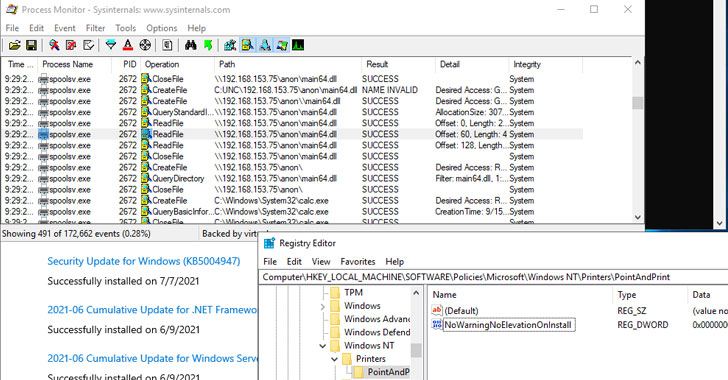The width and height of the screenshot is (728, 380).
Task: Open the Process Tree icon in toolbar
Action: pyautogui.click(x=168, y=45)
